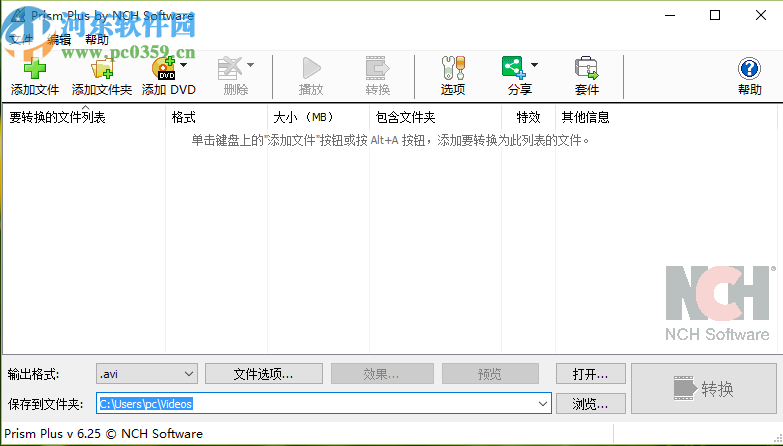Click the 转换 toolbar icon
The height and width of the screenshot is (446, 783).
click(378, 68)
